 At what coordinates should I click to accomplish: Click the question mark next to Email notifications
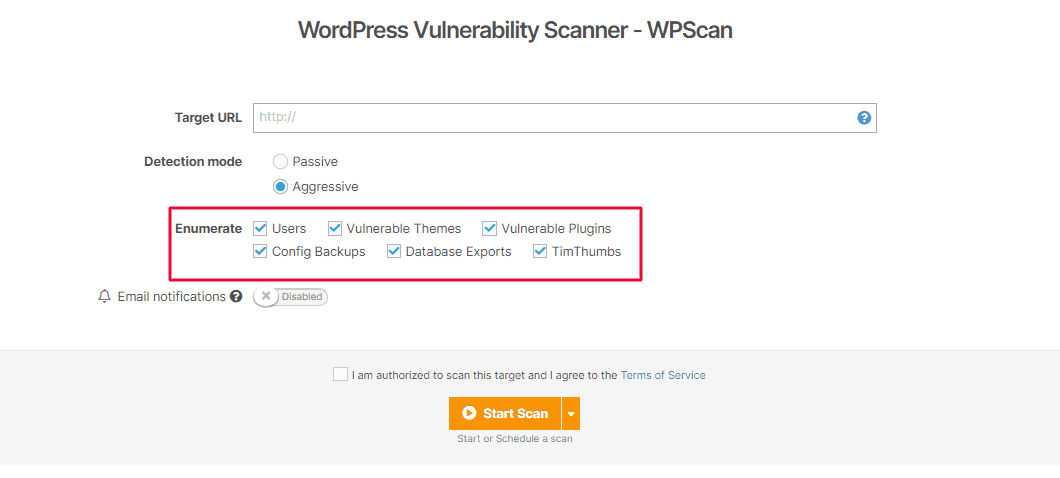[x=236, y=297]
